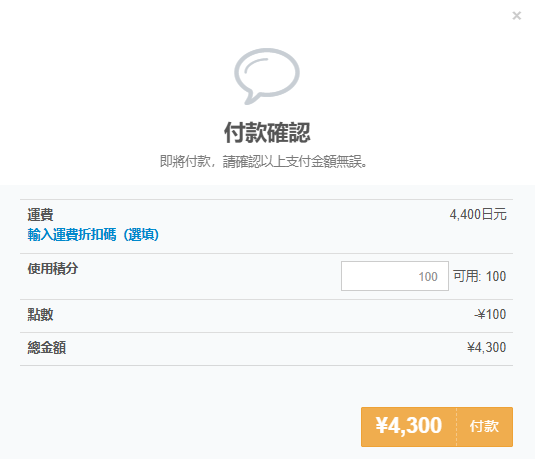This screenshot has width=535, height=459.
Task: Select the 點數 row label
Action: coord(40,314)
